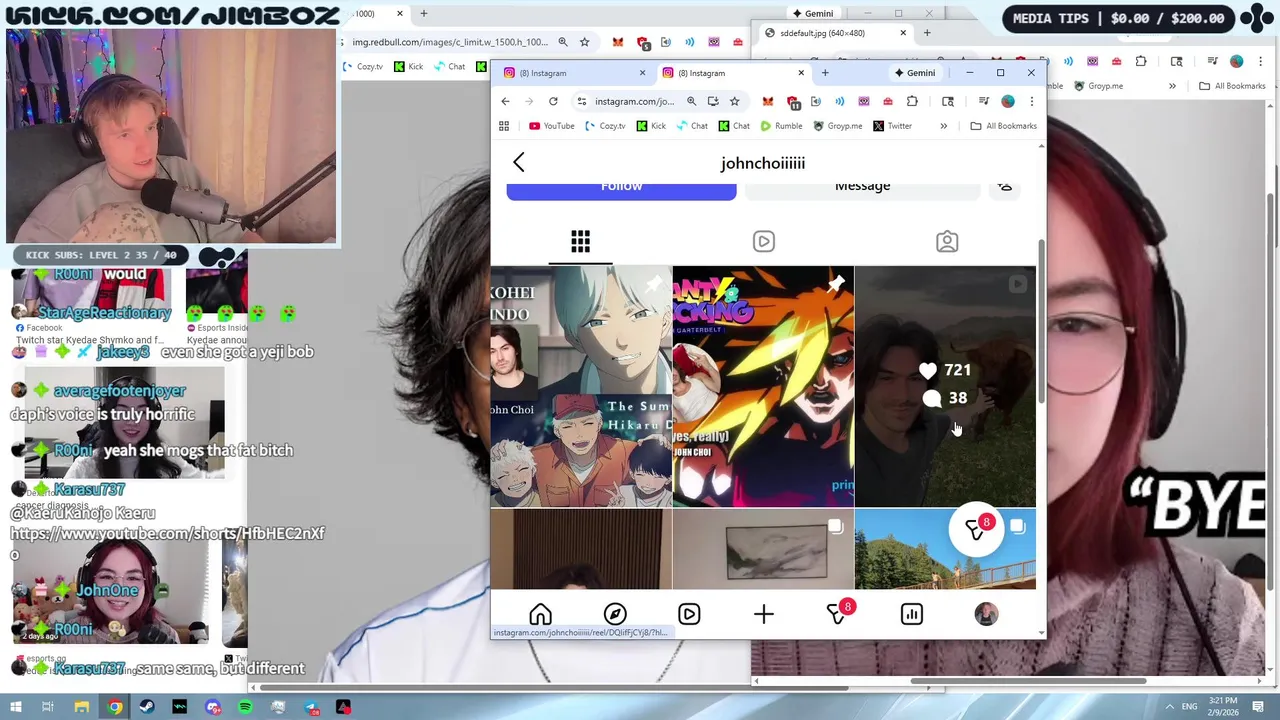The image size is (1280, 720).
Task: Open messages icon with 8 badge in bottom bar
Action: [x=838, y=613]
